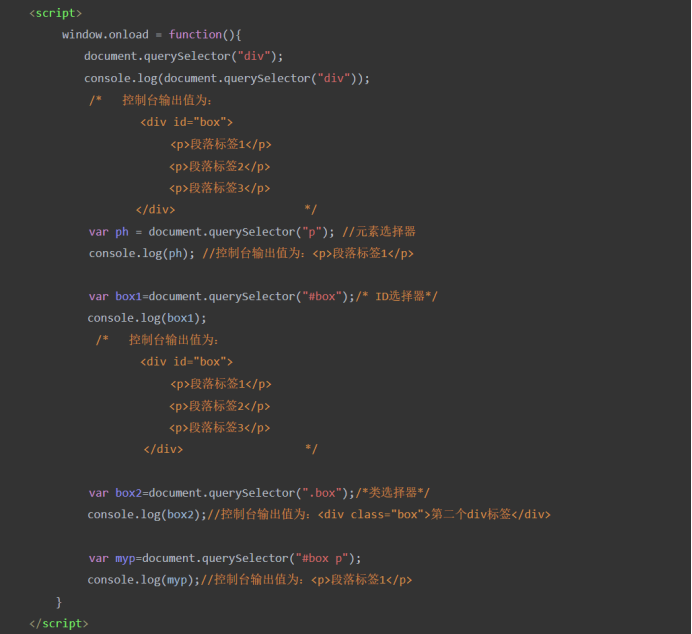The width and height of the screenshot is (692, 634).
Task: Click the opening <script> tag
Action: click(56, 13)
